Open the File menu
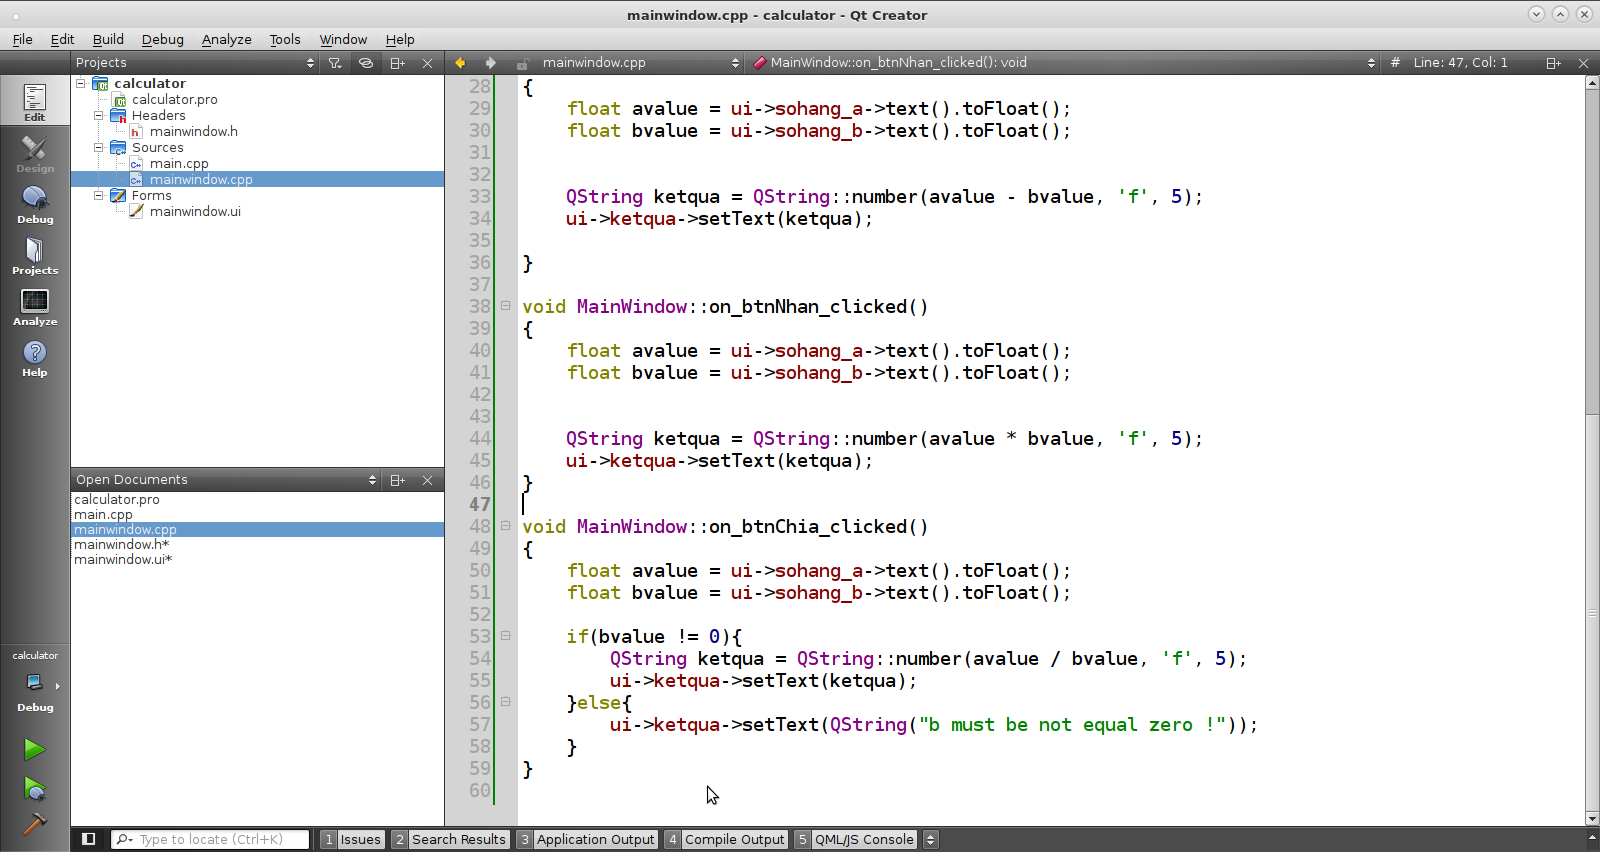The width and height of the screenshot is (1600, 852). [x=22, y=39]
